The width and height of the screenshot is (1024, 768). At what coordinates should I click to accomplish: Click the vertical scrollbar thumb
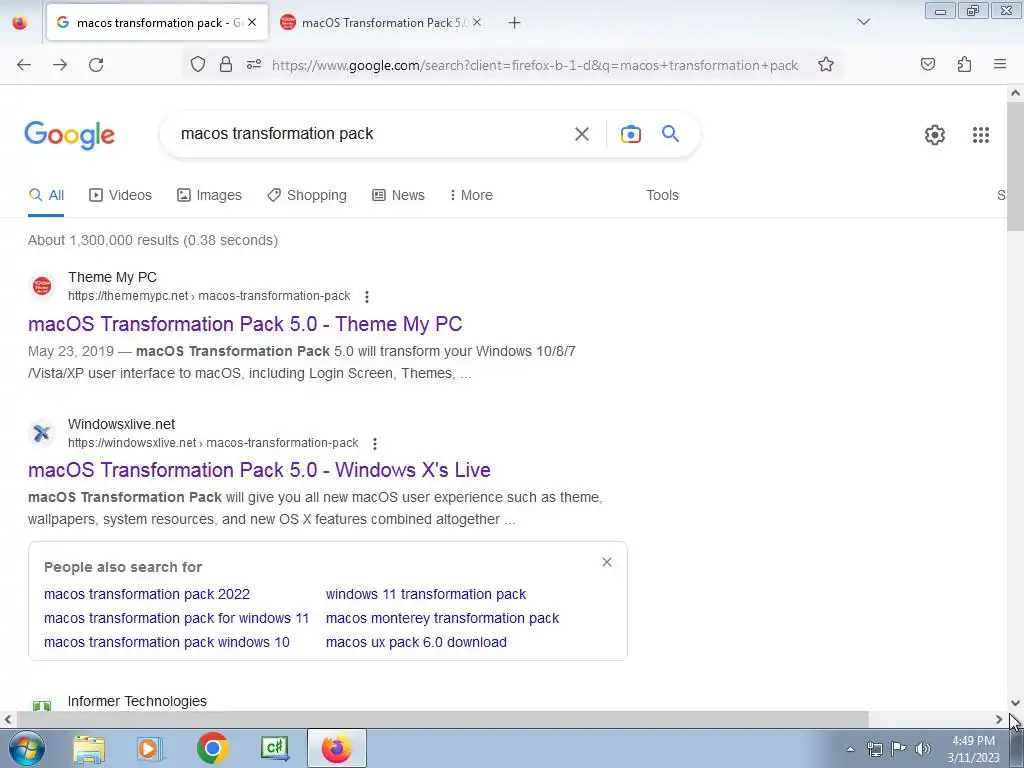(1015, 167)
